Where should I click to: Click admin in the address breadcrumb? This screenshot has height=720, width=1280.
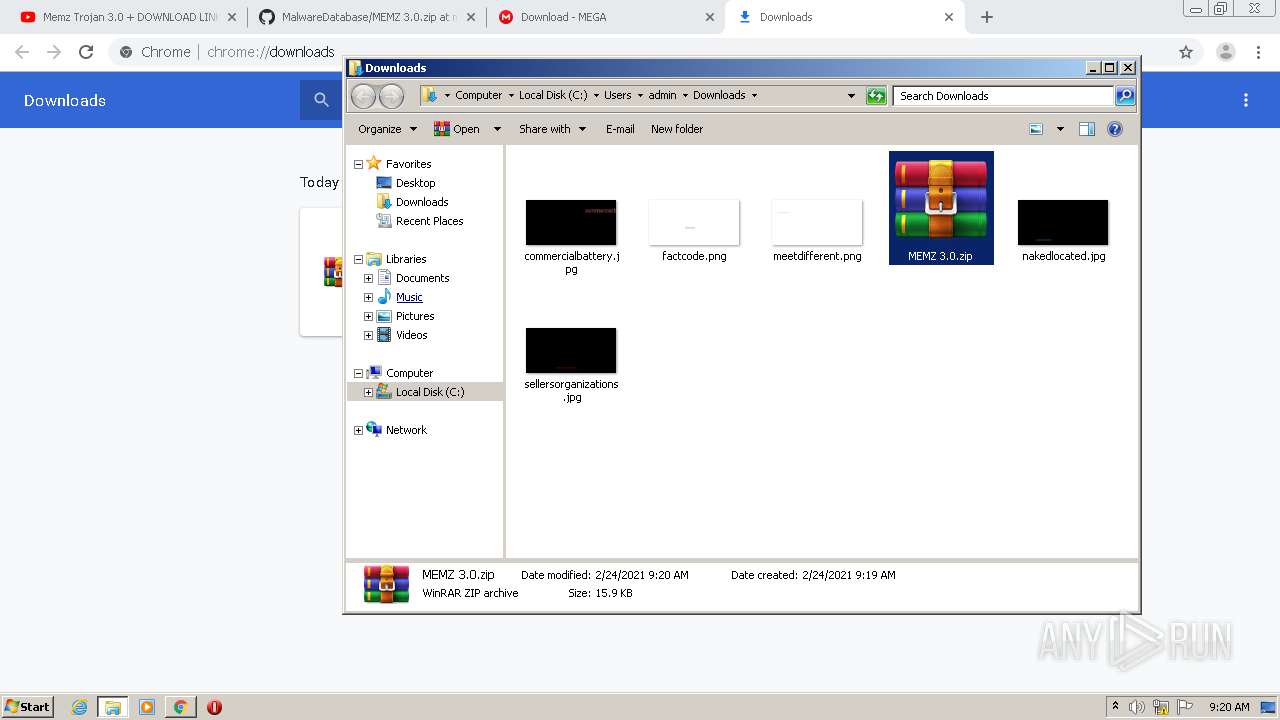[662, 95]
